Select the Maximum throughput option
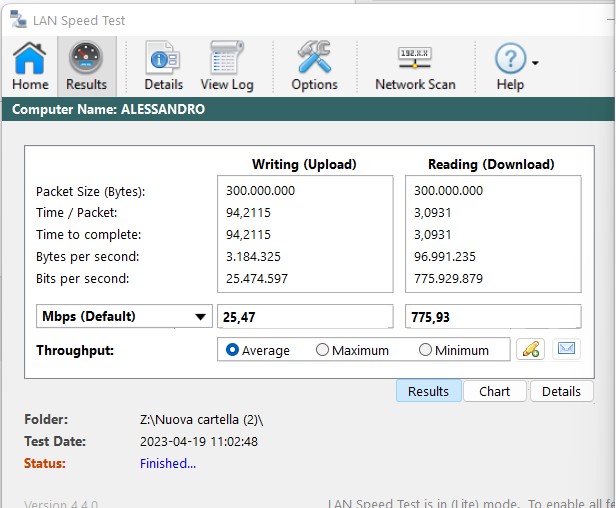Viewport: 616px width, 508px height. point(322,350)
